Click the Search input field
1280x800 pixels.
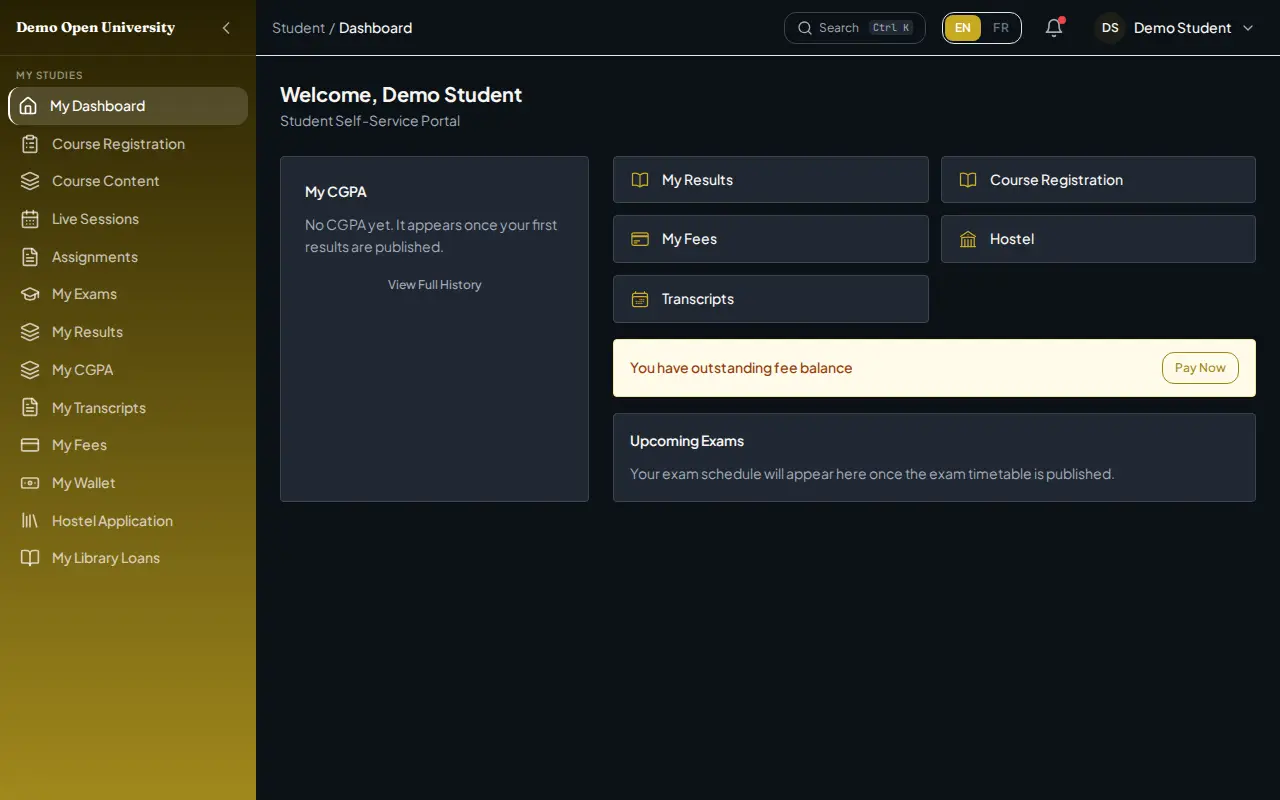click(855, 28)
